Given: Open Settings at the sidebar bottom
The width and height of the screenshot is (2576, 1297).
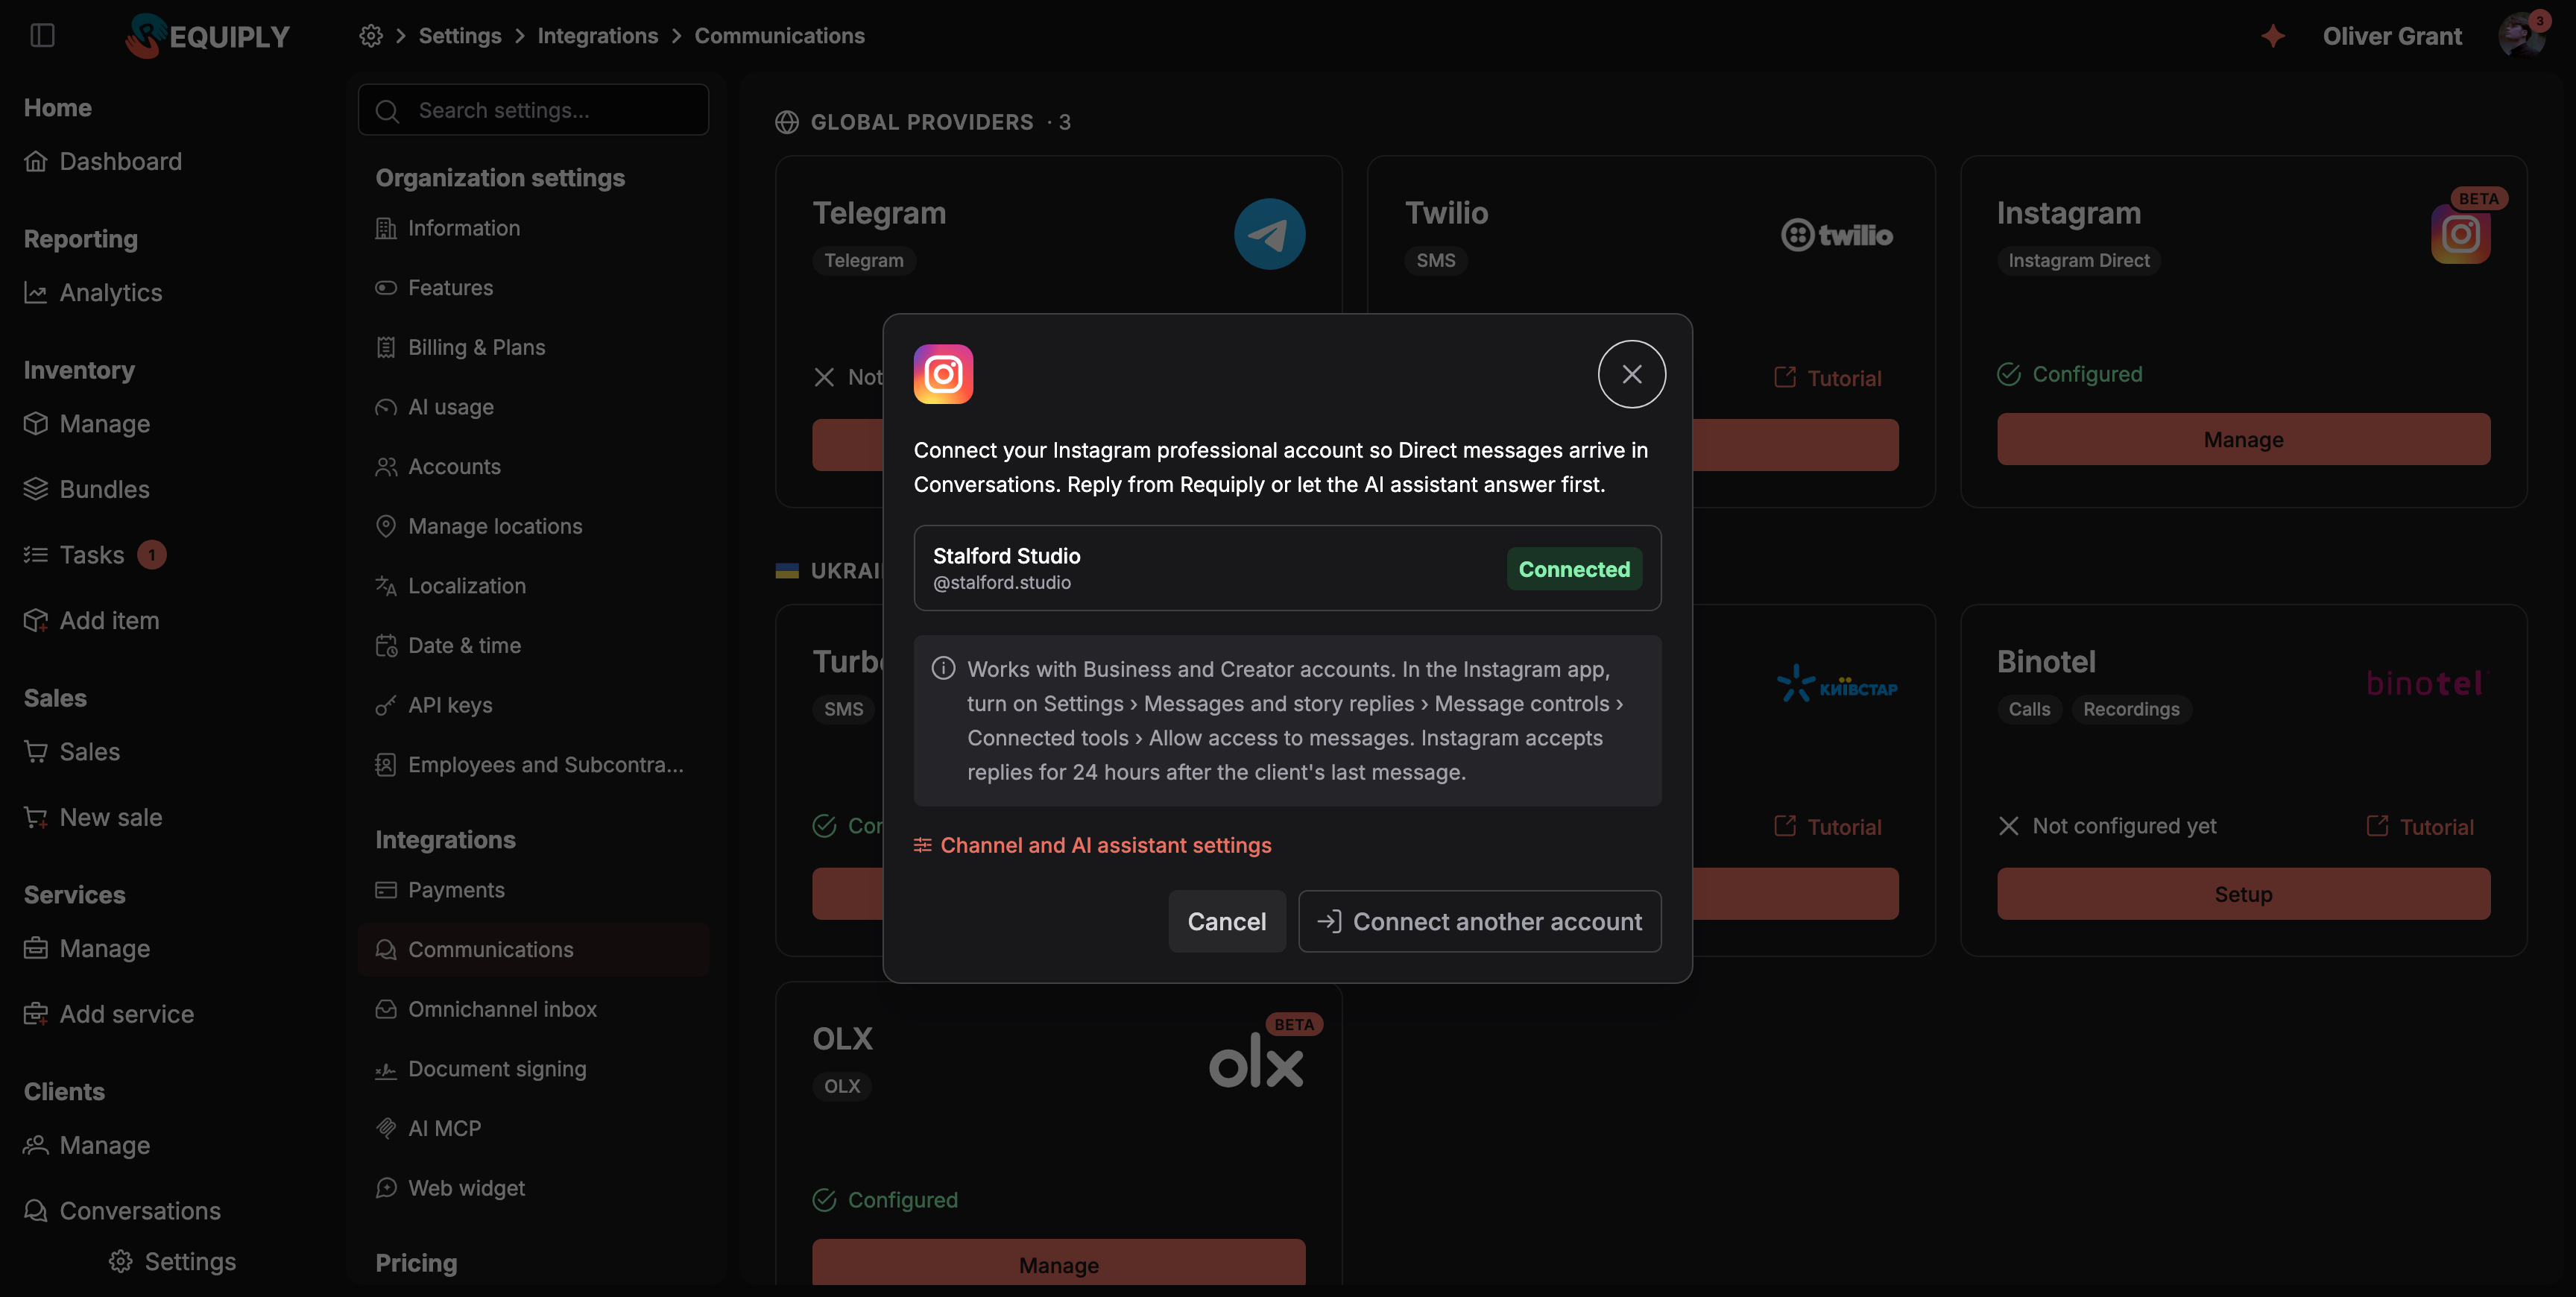Looking at the screenshot, I should (172, 1261).
